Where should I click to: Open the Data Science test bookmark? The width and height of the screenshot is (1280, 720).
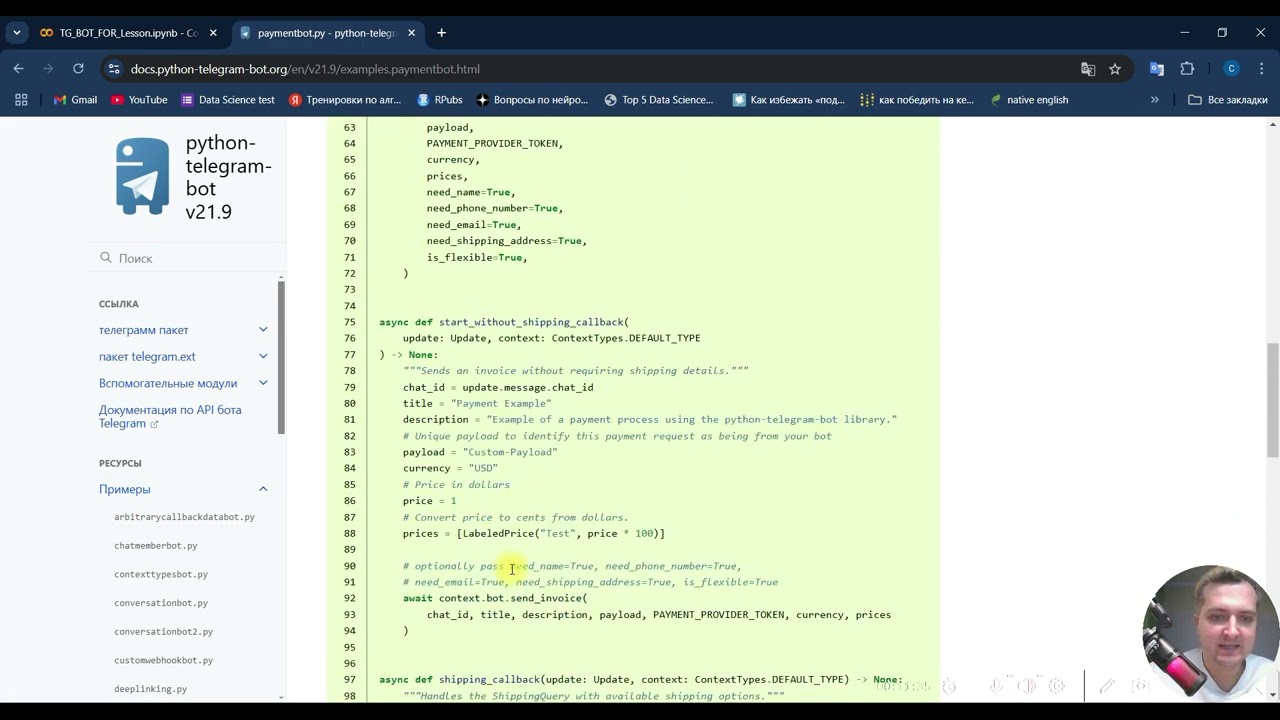(227, 100)
